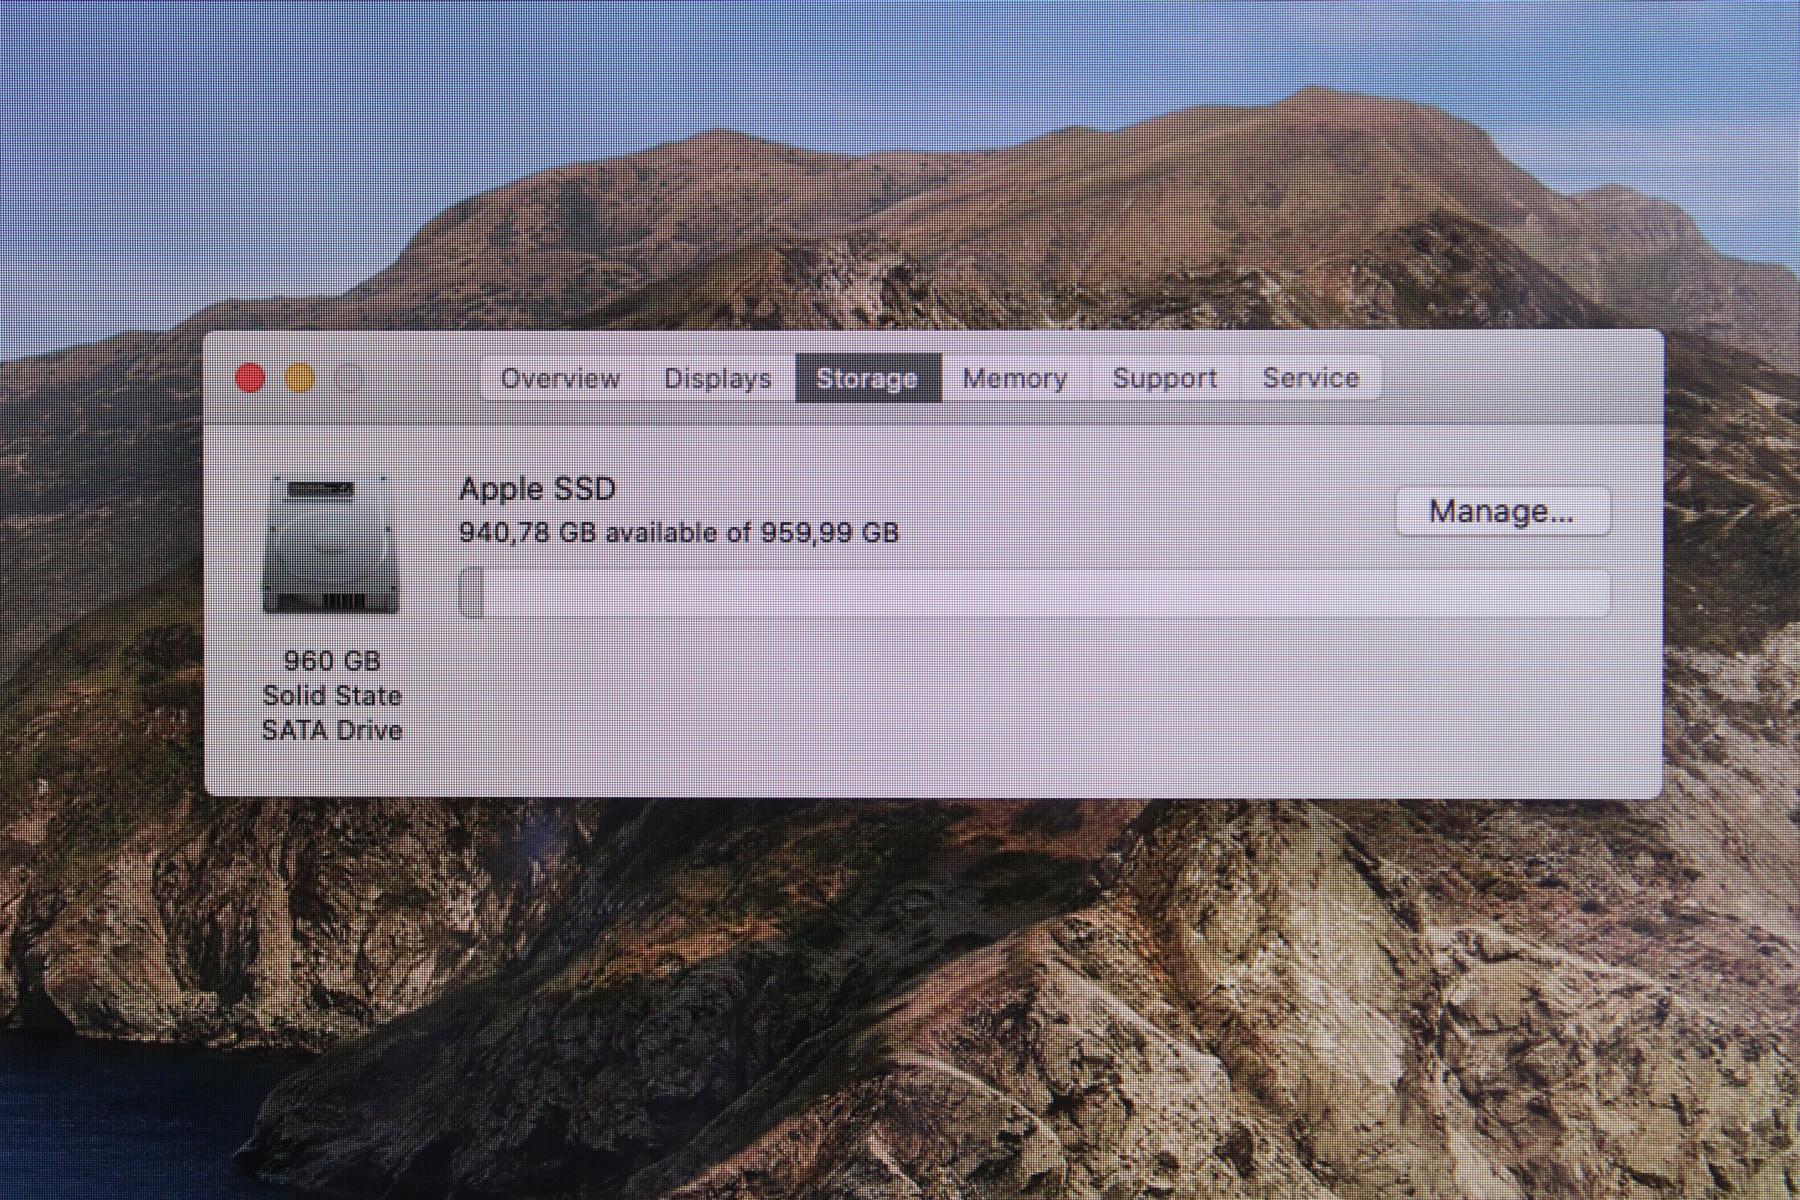Minimize the window with the yellow button
Viewport: 1800px width, 1200px height.
[x=300, y=379]
